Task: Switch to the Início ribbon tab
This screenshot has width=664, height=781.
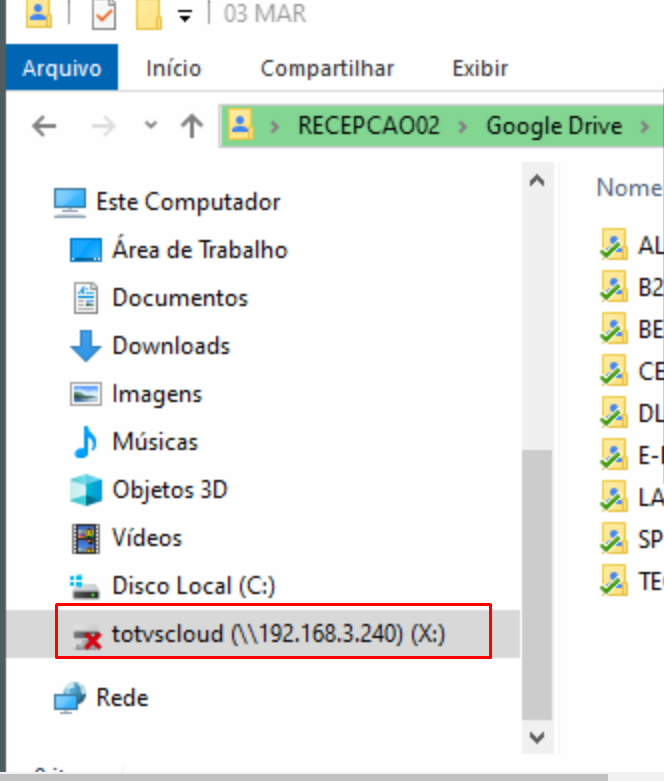Action: (173, 68)
